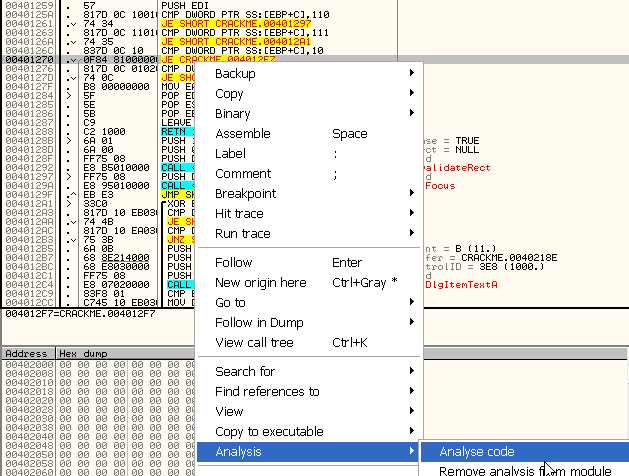Choose Follow from the context menu
The image size is (629, 476).
233,263
